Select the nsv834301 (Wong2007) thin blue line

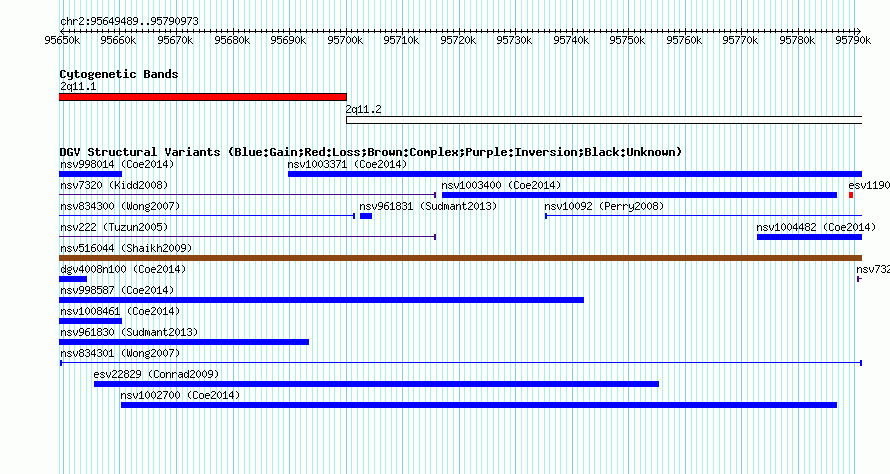tap(461, 363)
